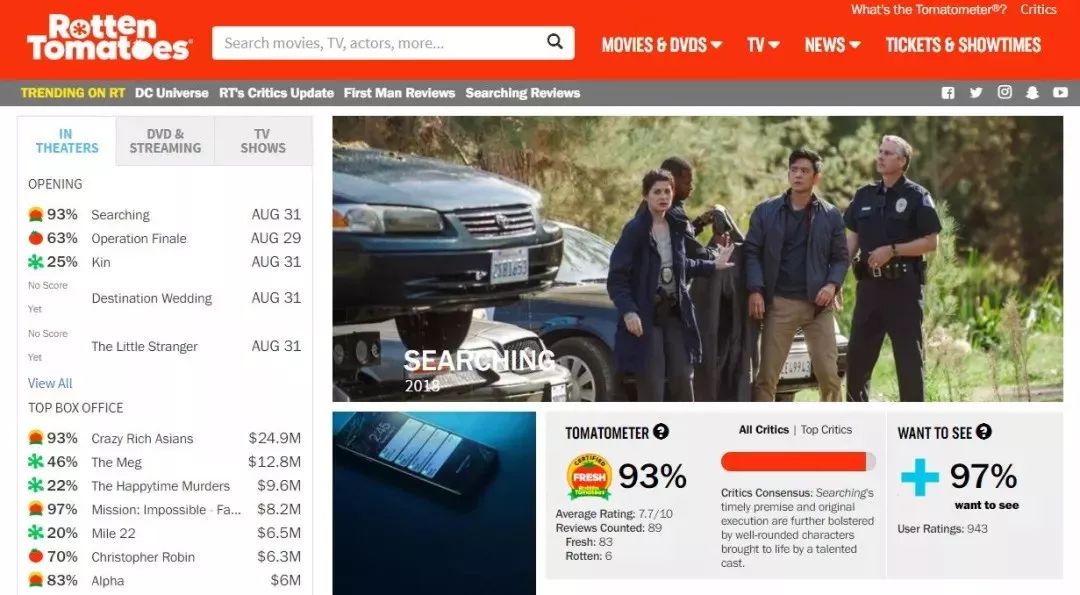
Task: Click tomato icon beside Christopher Robin
Action: pyautogui.click(x=36, y=556)
